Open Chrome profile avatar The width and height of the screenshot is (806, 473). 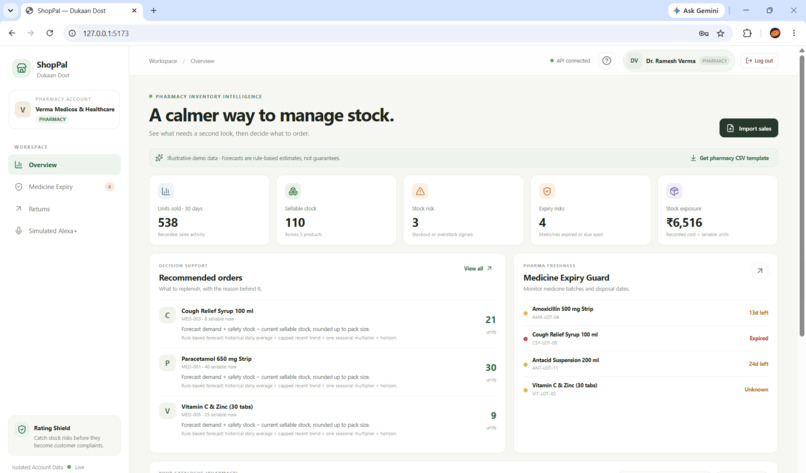coord(775,33)
